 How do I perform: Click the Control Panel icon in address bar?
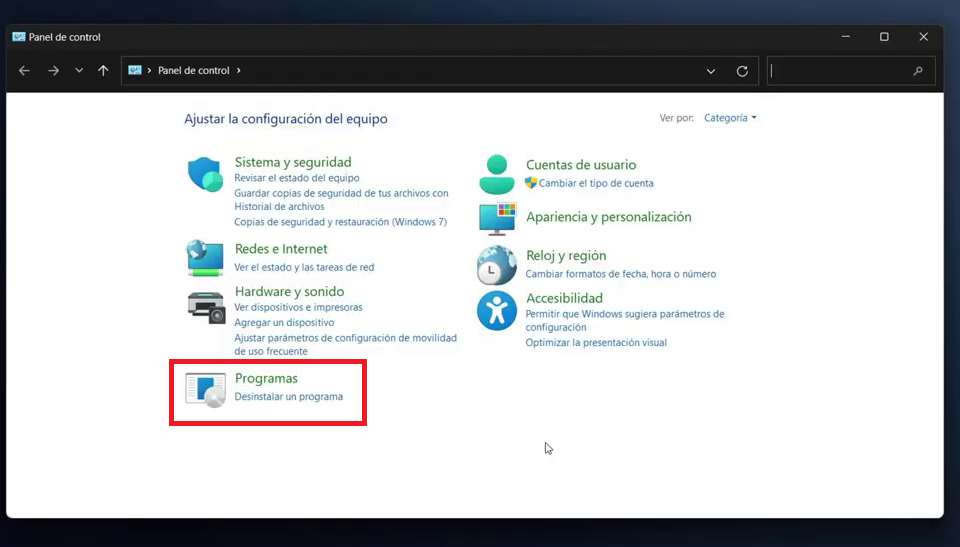[x=135, y=70]
